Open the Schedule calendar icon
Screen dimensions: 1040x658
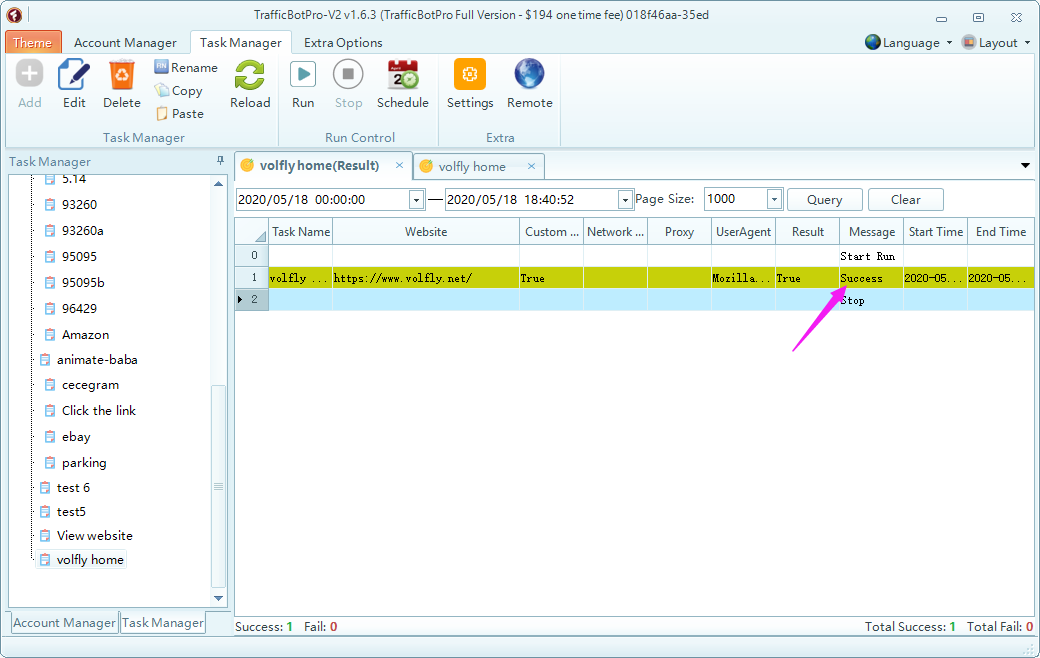tap(402, 76)
